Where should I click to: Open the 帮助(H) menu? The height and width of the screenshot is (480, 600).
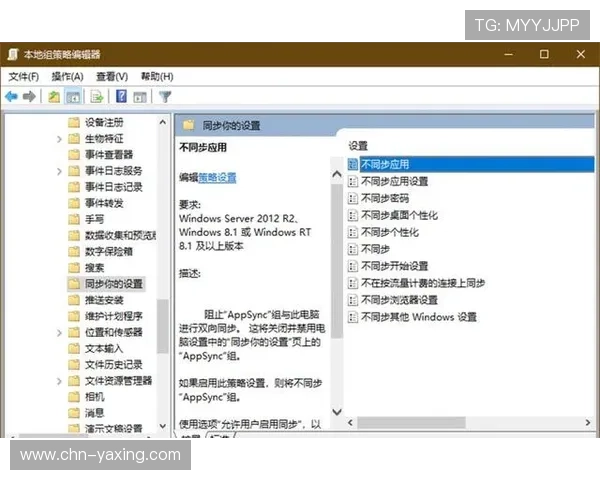click(x=157, y=77)
